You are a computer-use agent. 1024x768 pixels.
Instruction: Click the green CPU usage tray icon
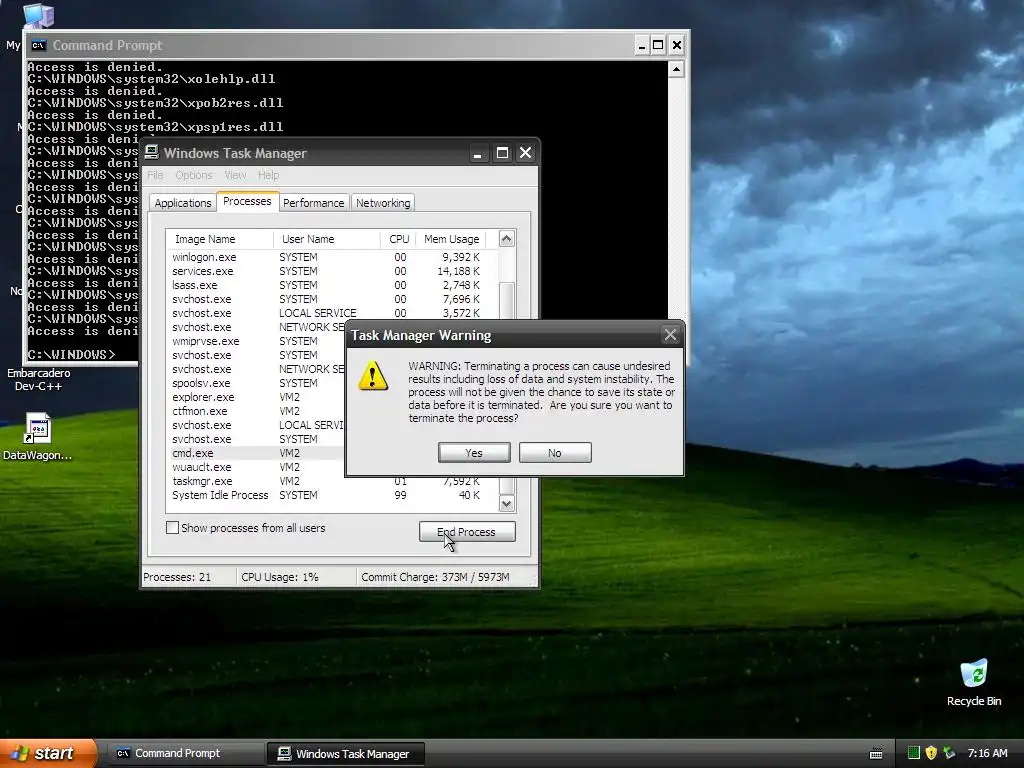pyautogui.click(x=914, y=753)
